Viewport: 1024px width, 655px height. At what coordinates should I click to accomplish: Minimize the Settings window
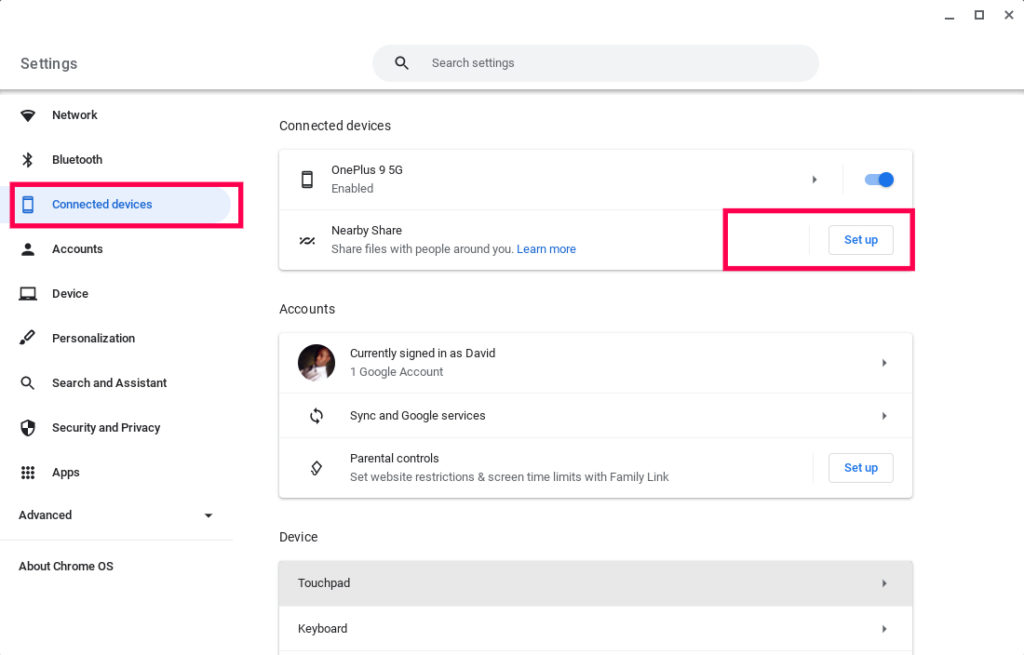(950, 16)
